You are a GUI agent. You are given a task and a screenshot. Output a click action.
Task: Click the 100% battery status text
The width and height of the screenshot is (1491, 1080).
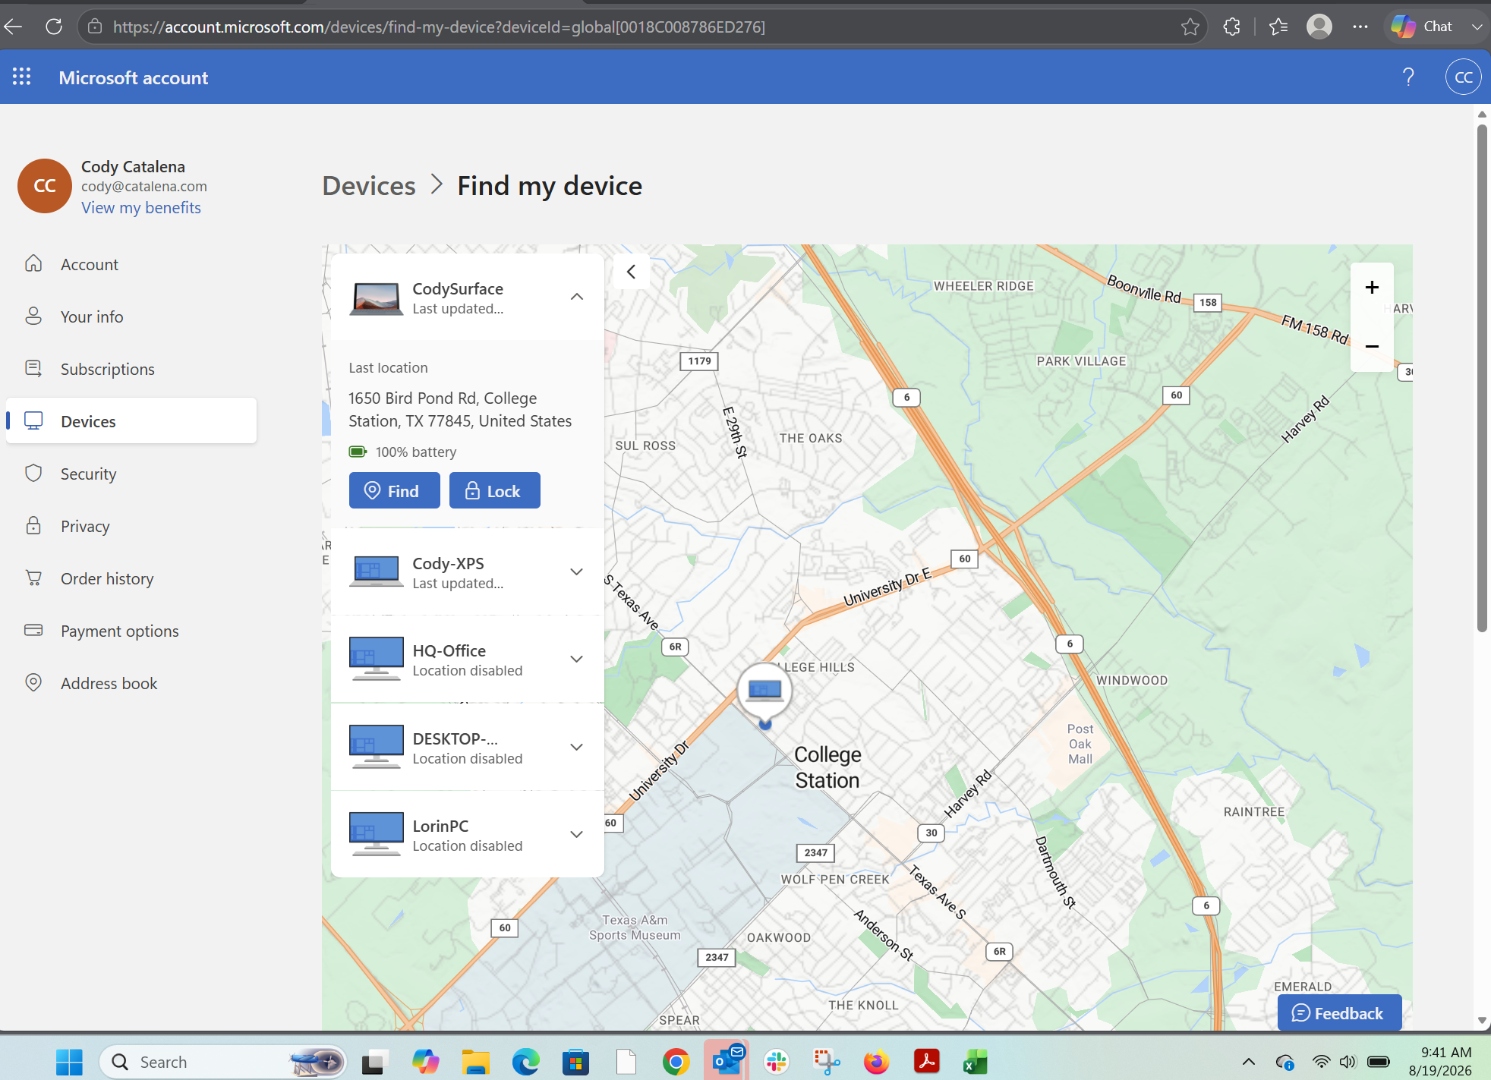tap(416, 452)
